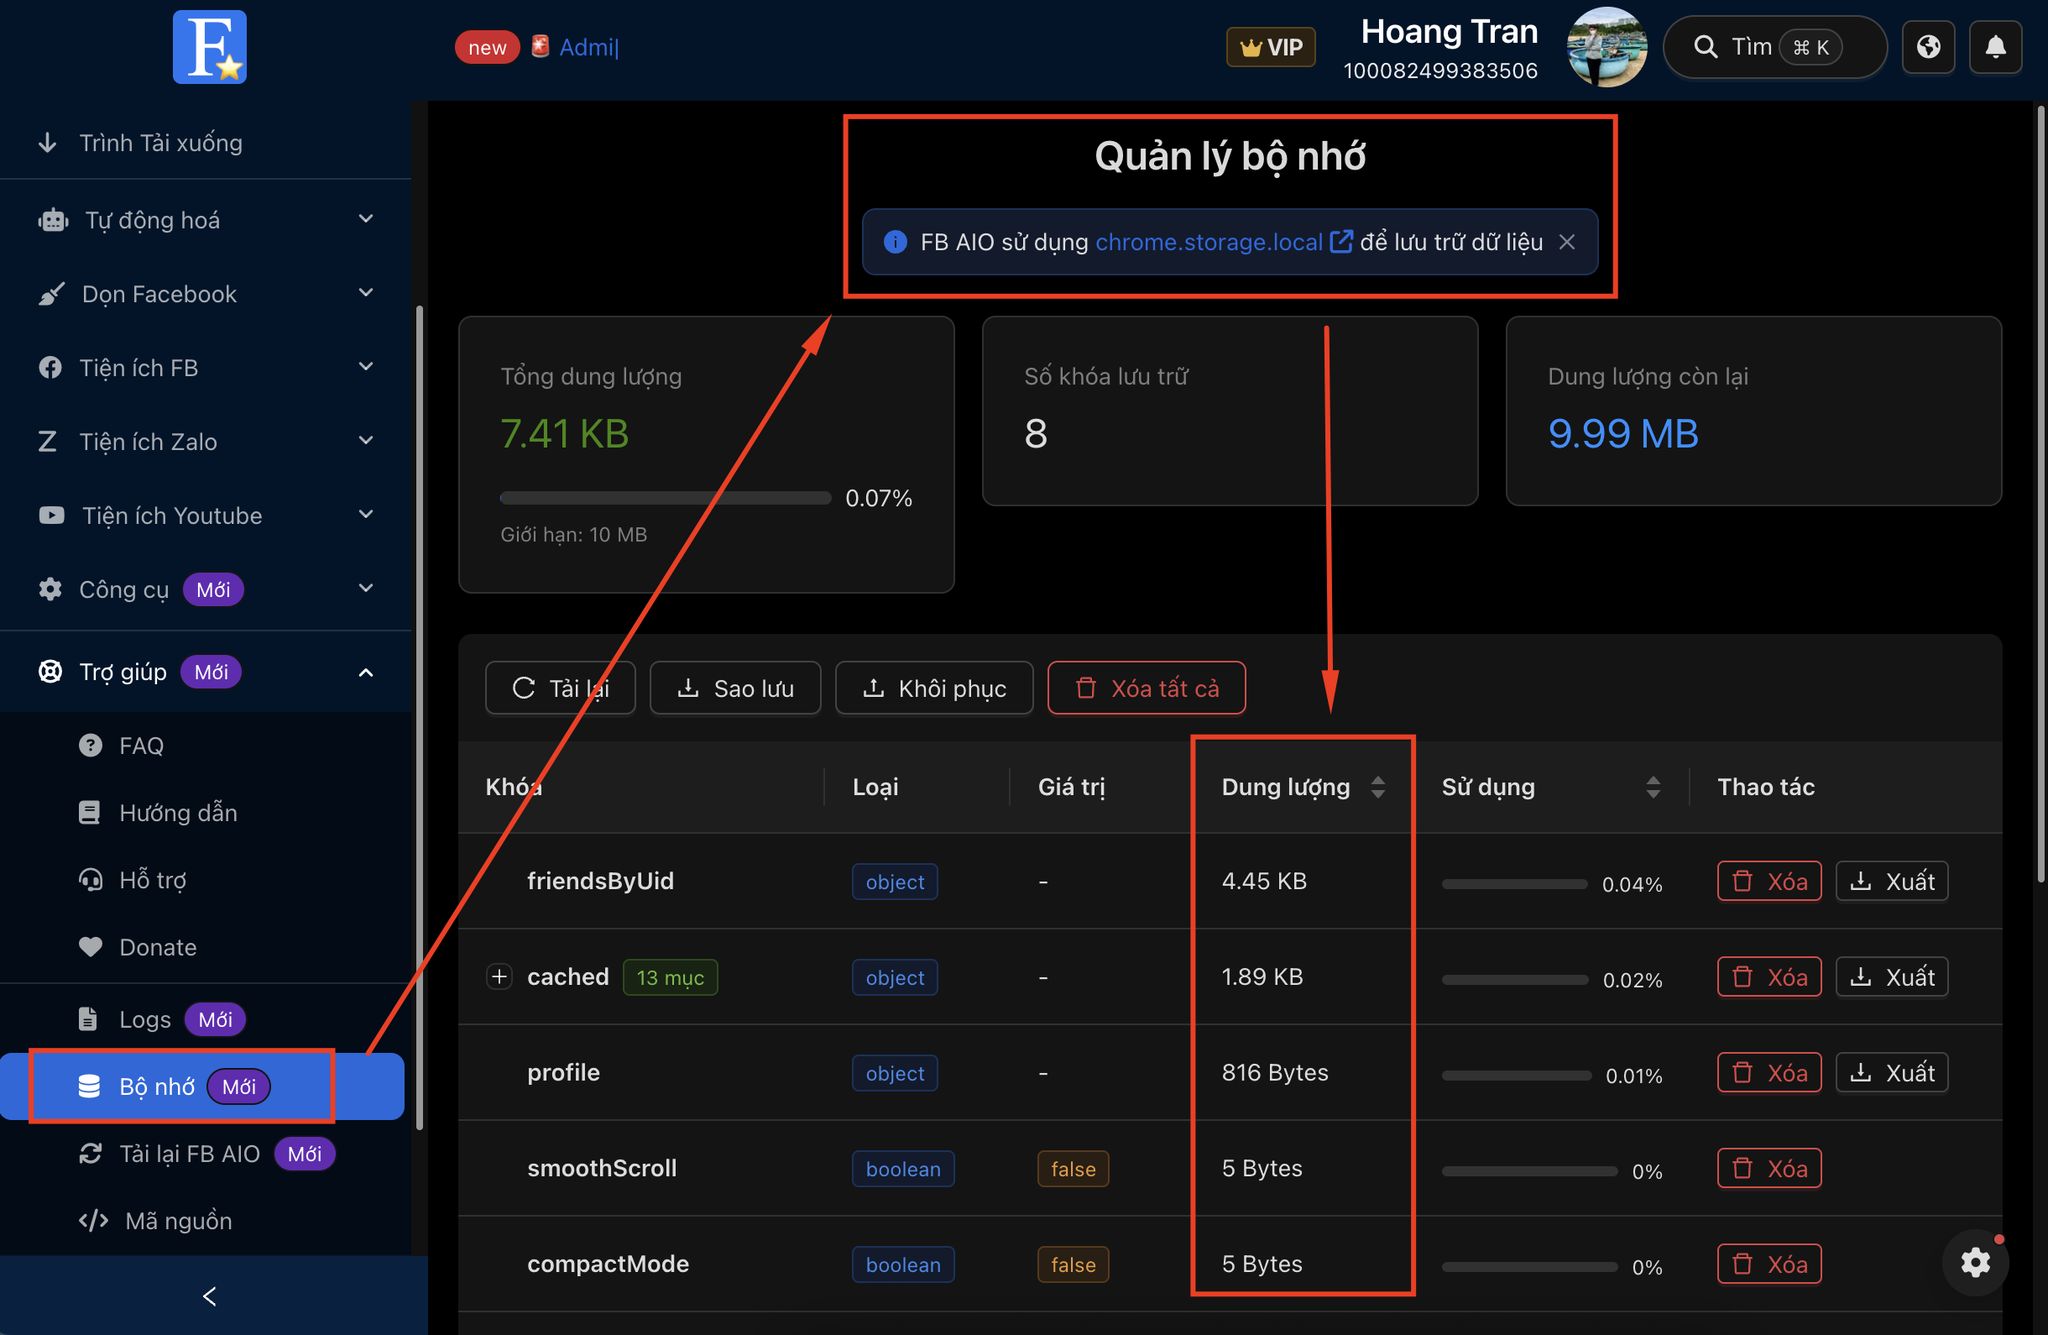Image resolution: width=2048 pixels, height=1335 pixels.
Task: Collapse the sidebar with the arrow
Action: click(210, 1296)
